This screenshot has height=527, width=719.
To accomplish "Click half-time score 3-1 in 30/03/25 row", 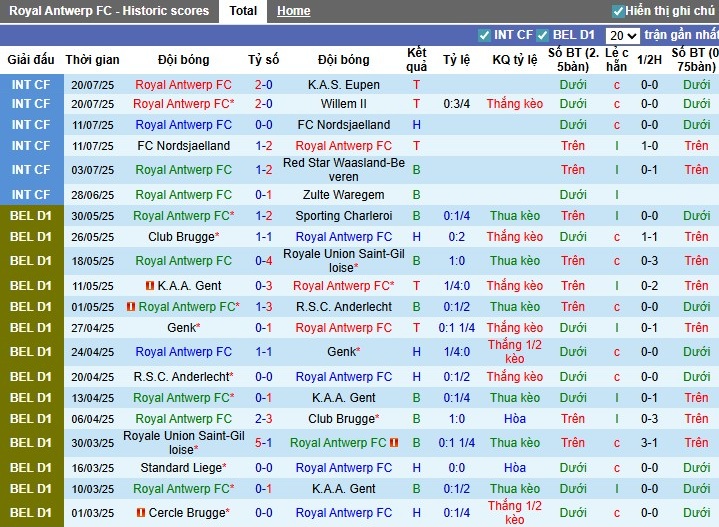I will 649,443.
